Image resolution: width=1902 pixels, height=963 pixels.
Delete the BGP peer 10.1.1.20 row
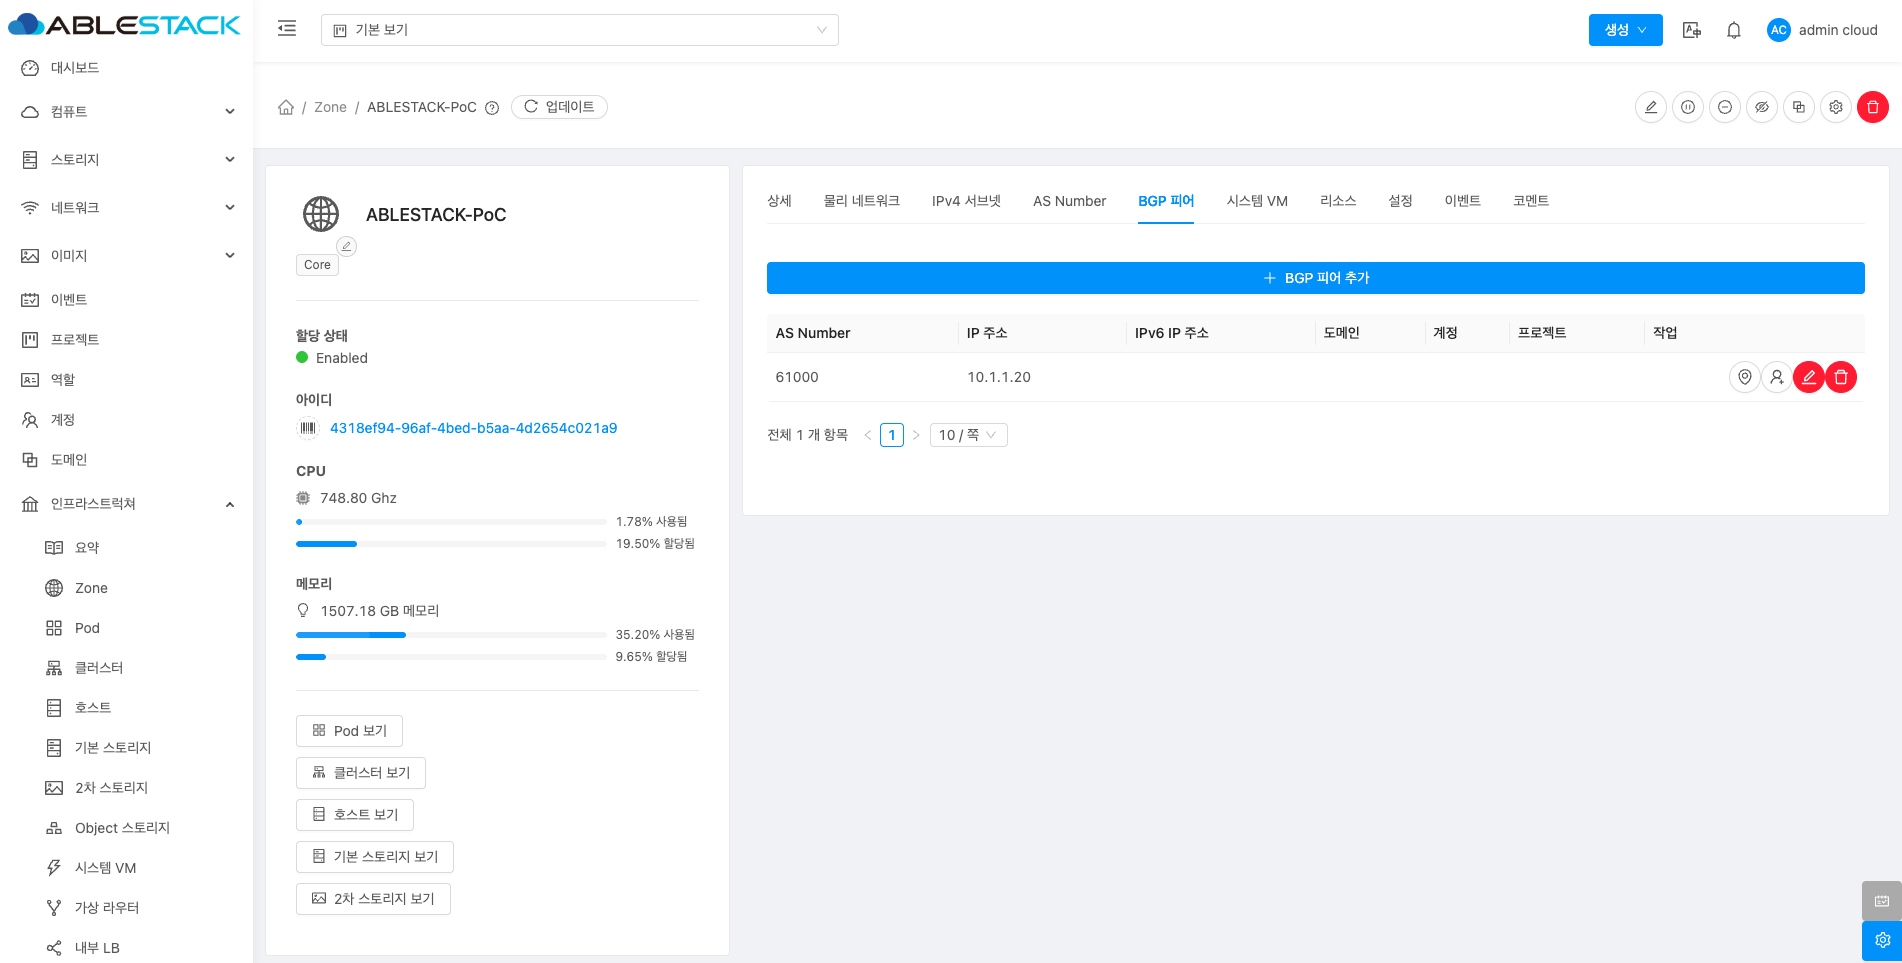(1841, 377)
